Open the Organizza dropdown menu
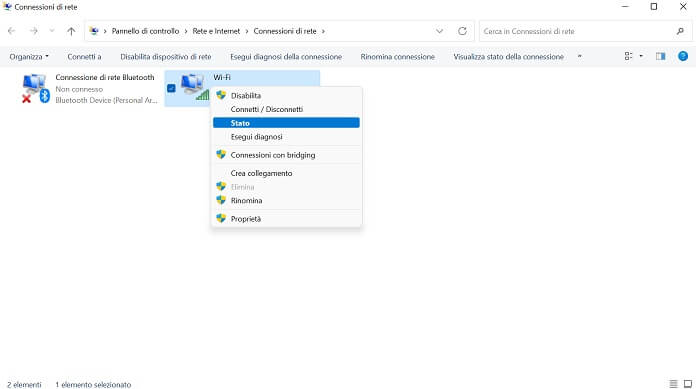 coord(29,57)
